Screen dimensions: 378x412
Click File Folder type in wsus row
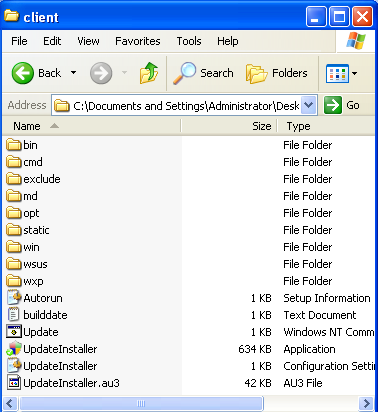[308, 264]
